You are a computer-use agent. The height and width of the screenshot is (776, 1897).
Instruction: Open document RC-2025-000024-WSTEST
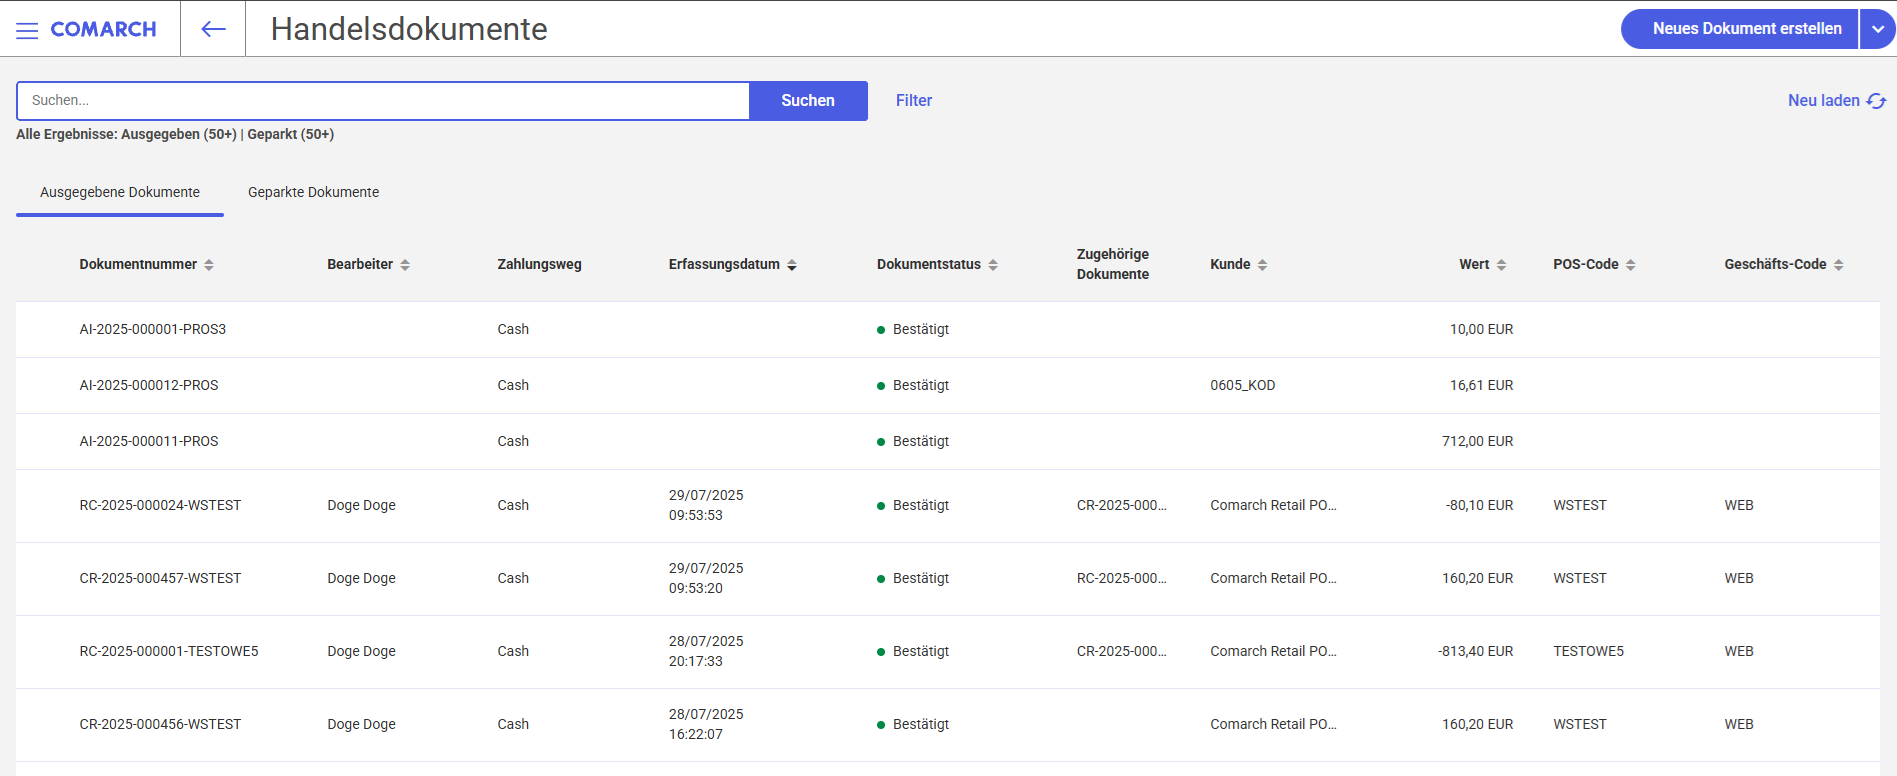(x=160, y=505)
